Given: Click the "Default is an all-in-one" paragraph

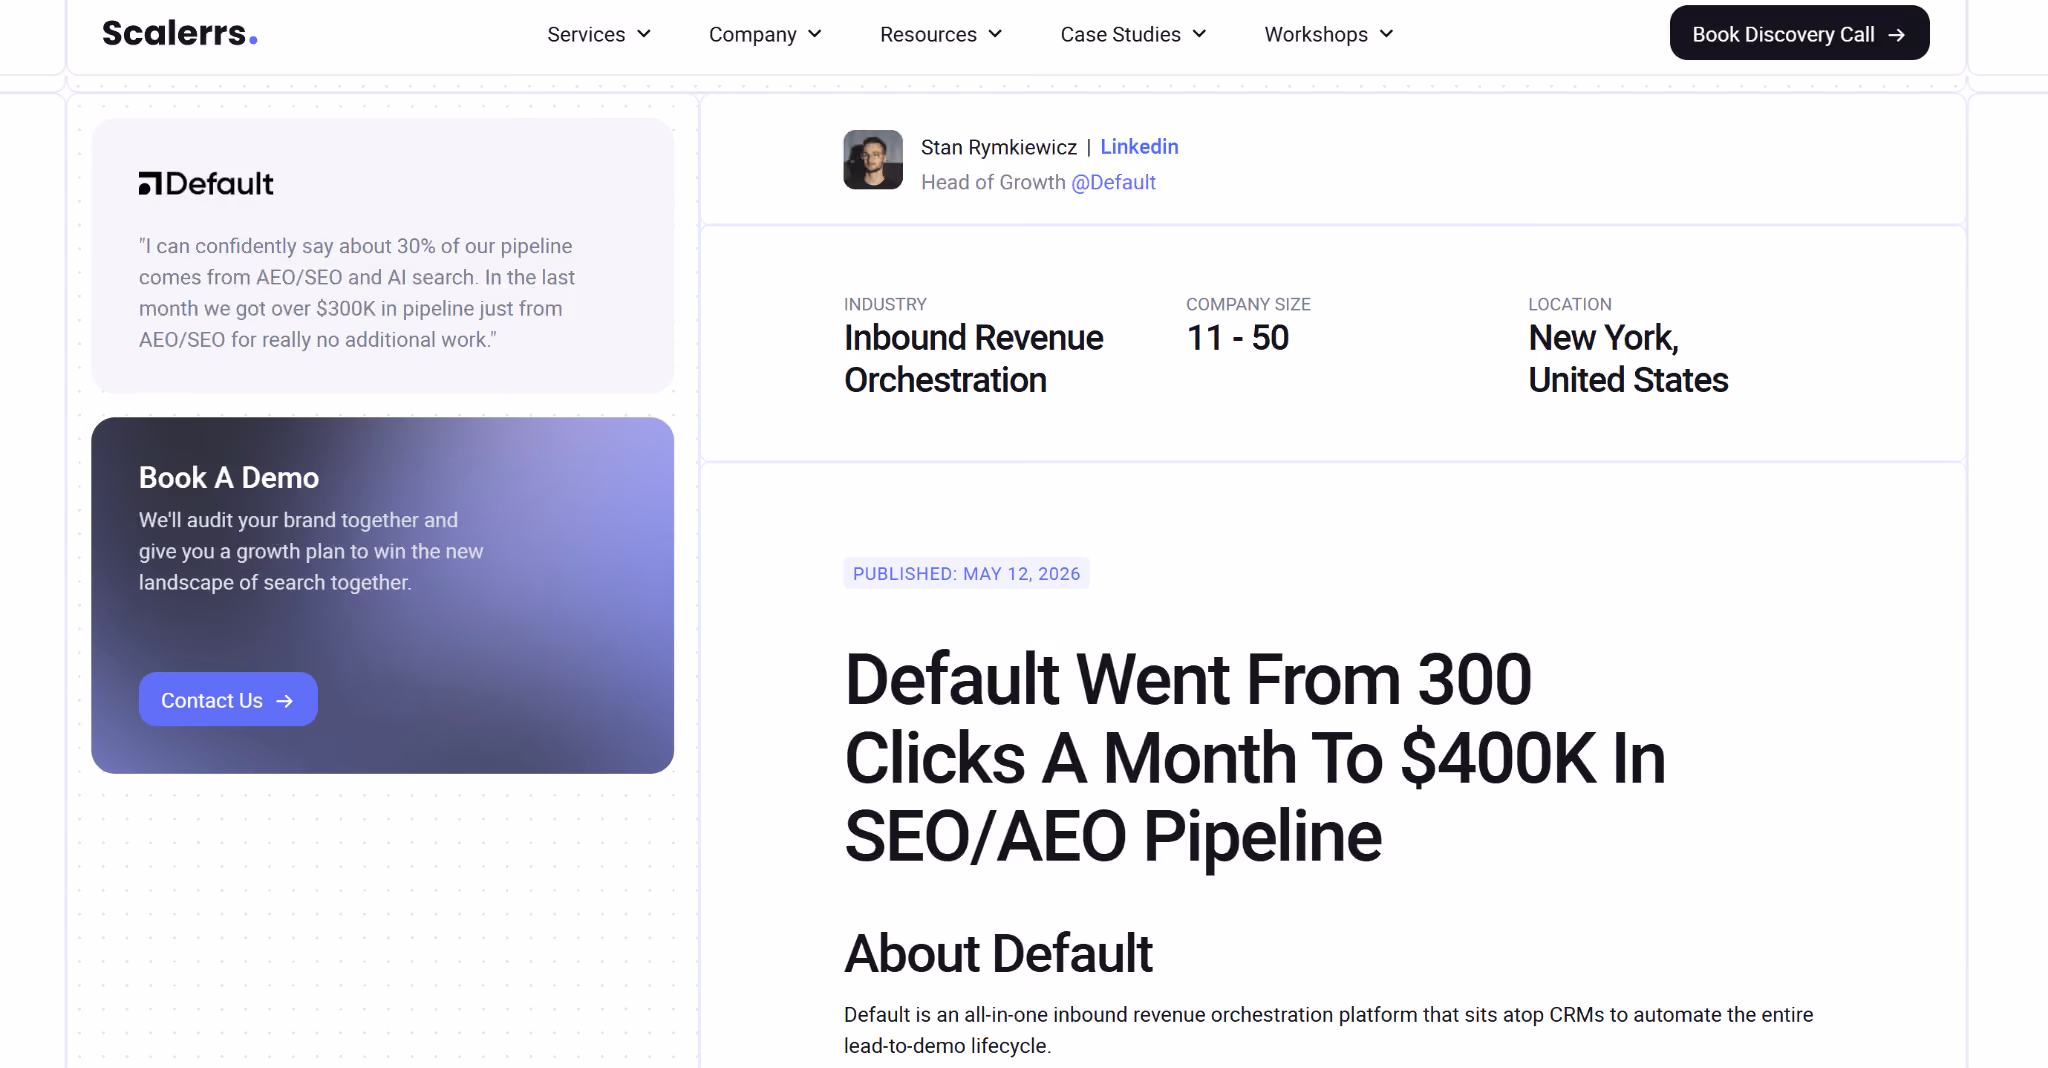Looking at the screenshot, I should pos(1328,1030).
